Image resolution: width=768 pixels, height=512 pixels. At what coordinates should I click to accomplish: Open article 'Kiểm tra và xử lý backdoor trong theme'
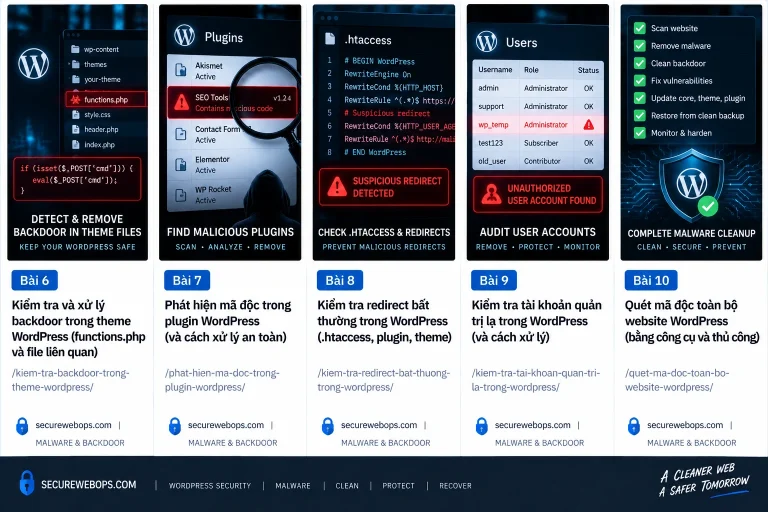pos(78,328)
